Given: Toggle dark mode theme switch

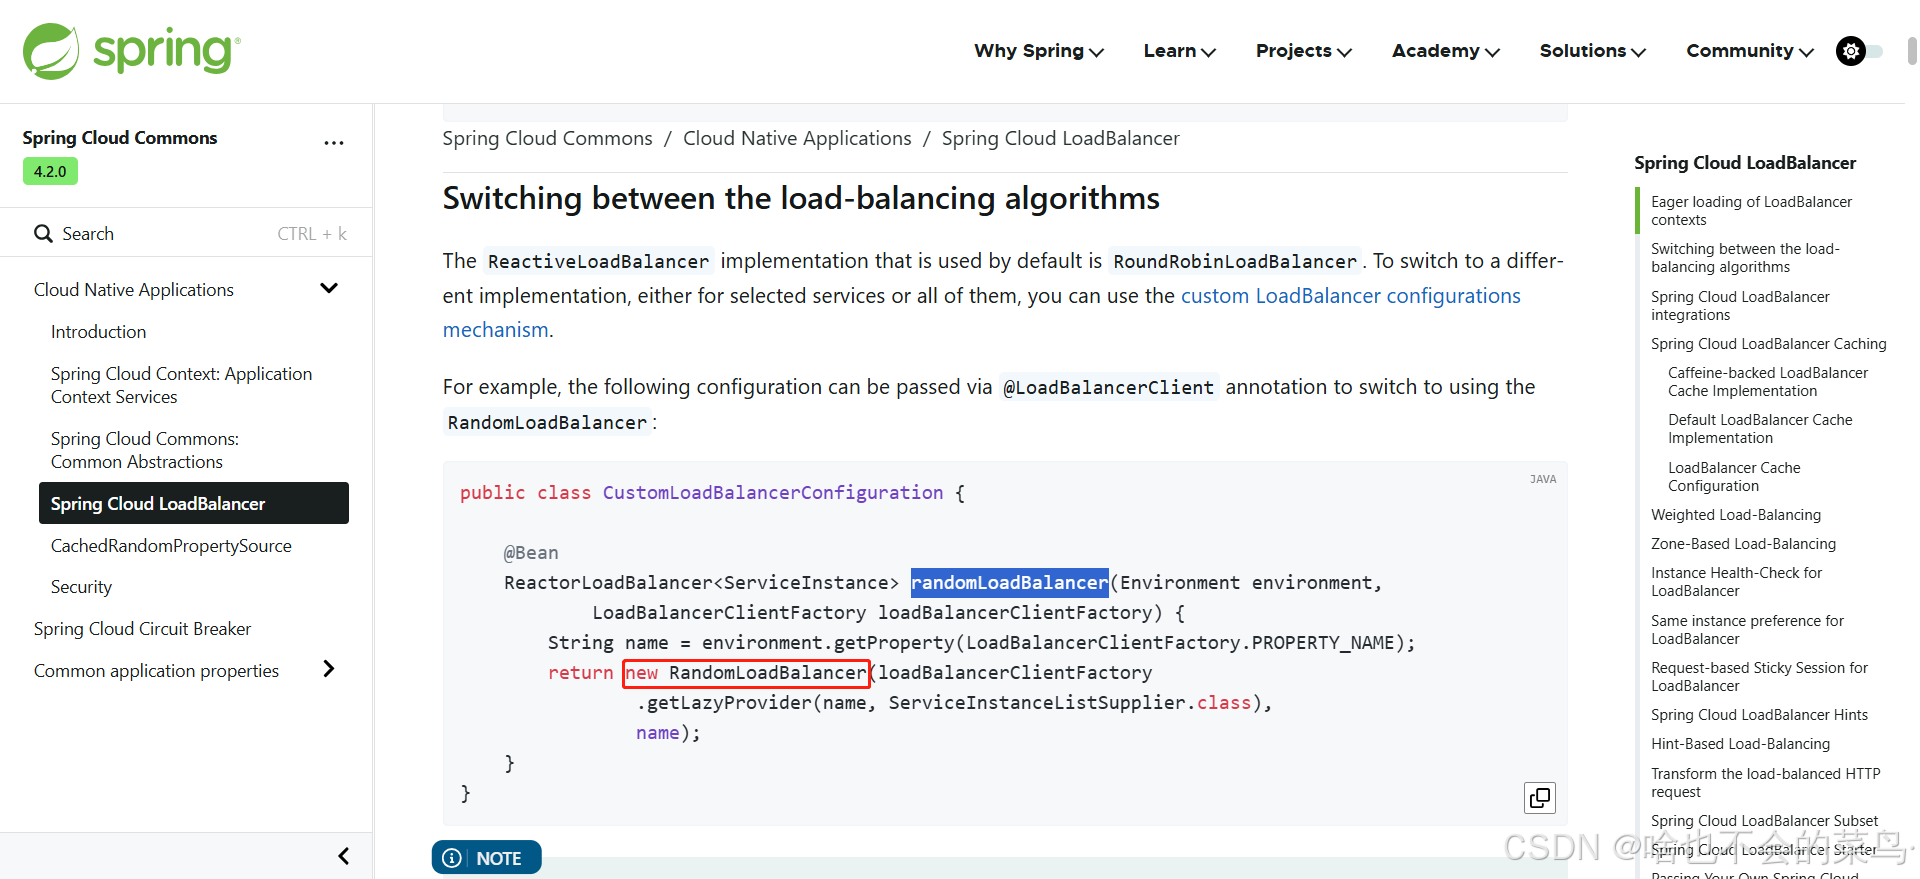Looking at the screenshot, I should click(1859, 51).
